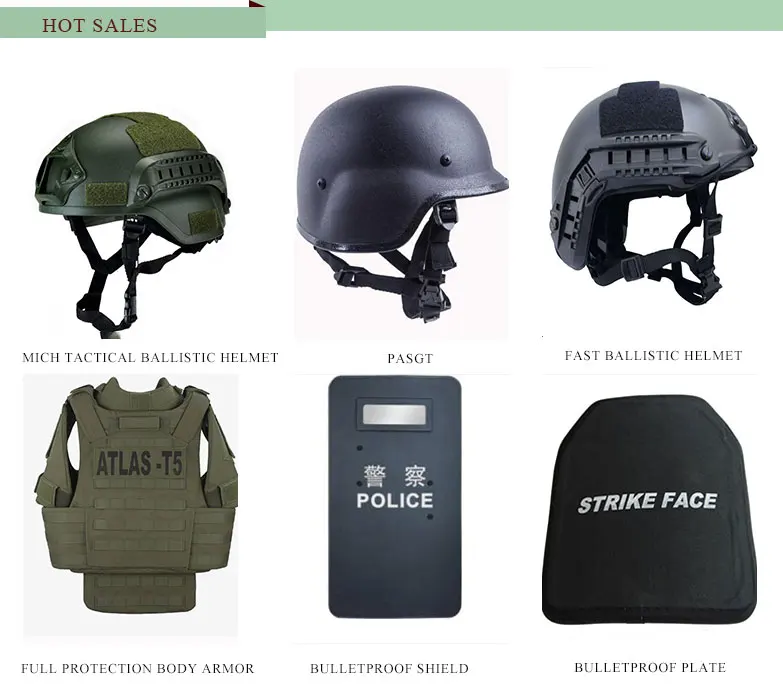The height and width of the screenshot is (695, 783).
Task: Click the green banner bar beside HOT SALES
Action: click(524, 15)
